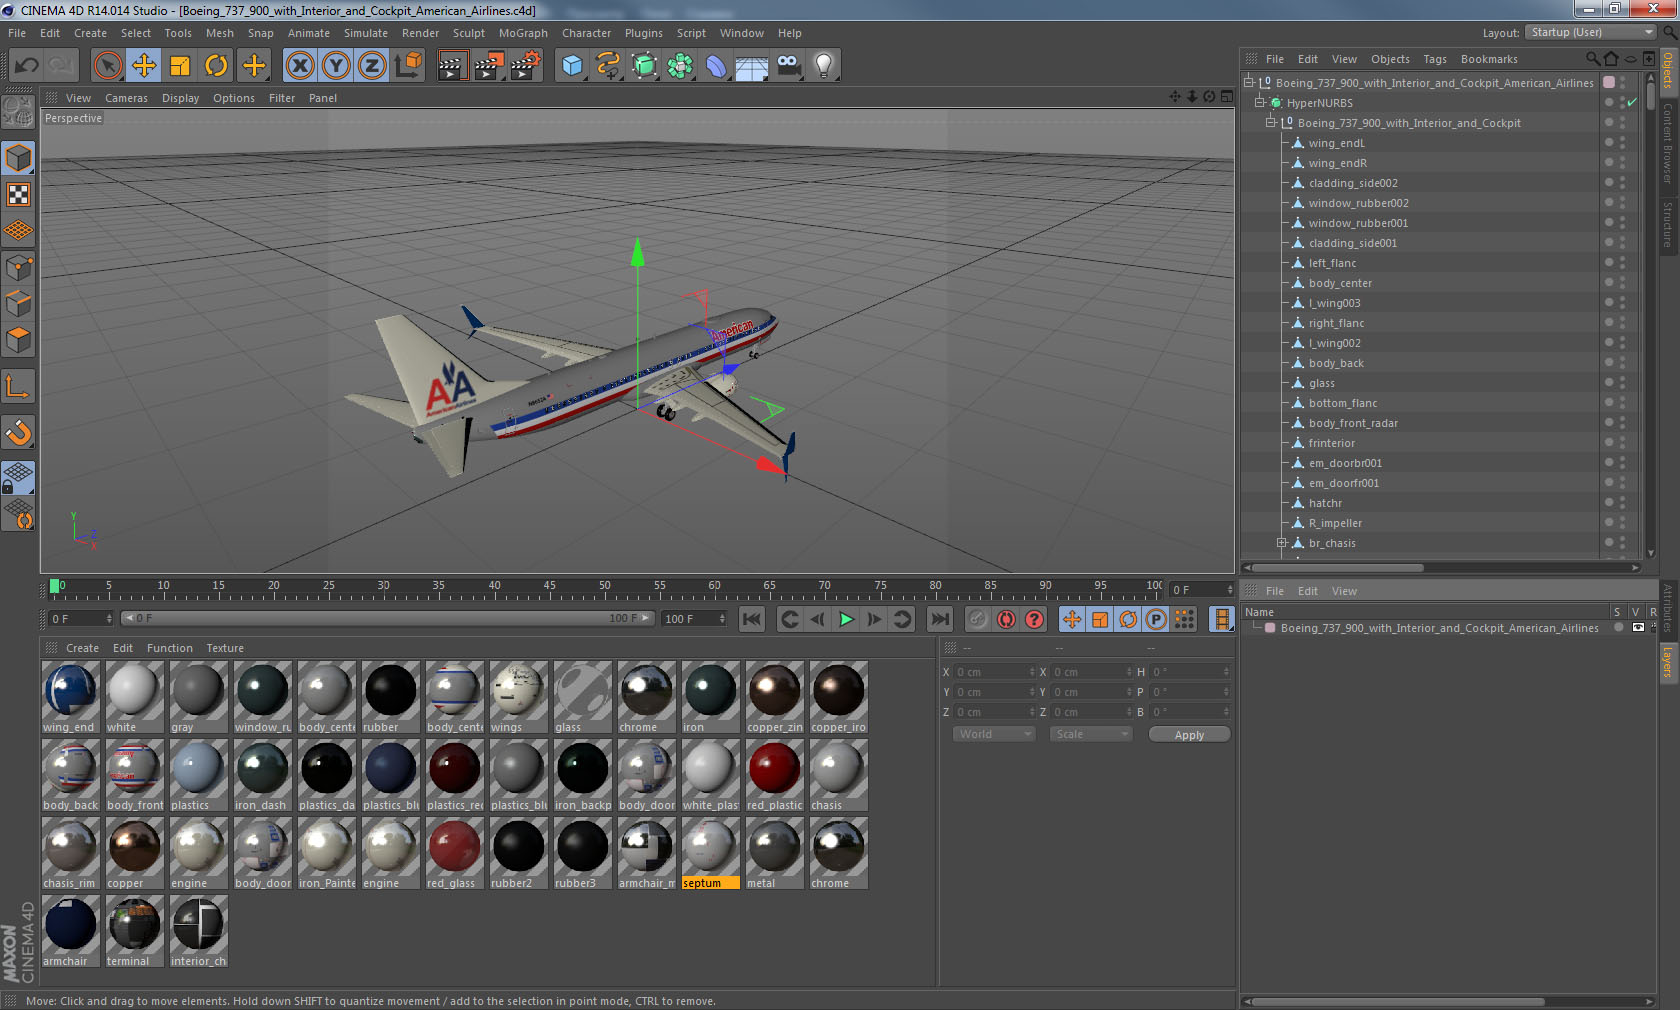Open the spline pen tools icon
This screenshot has height=1010, width=1680.
[608, 66]
